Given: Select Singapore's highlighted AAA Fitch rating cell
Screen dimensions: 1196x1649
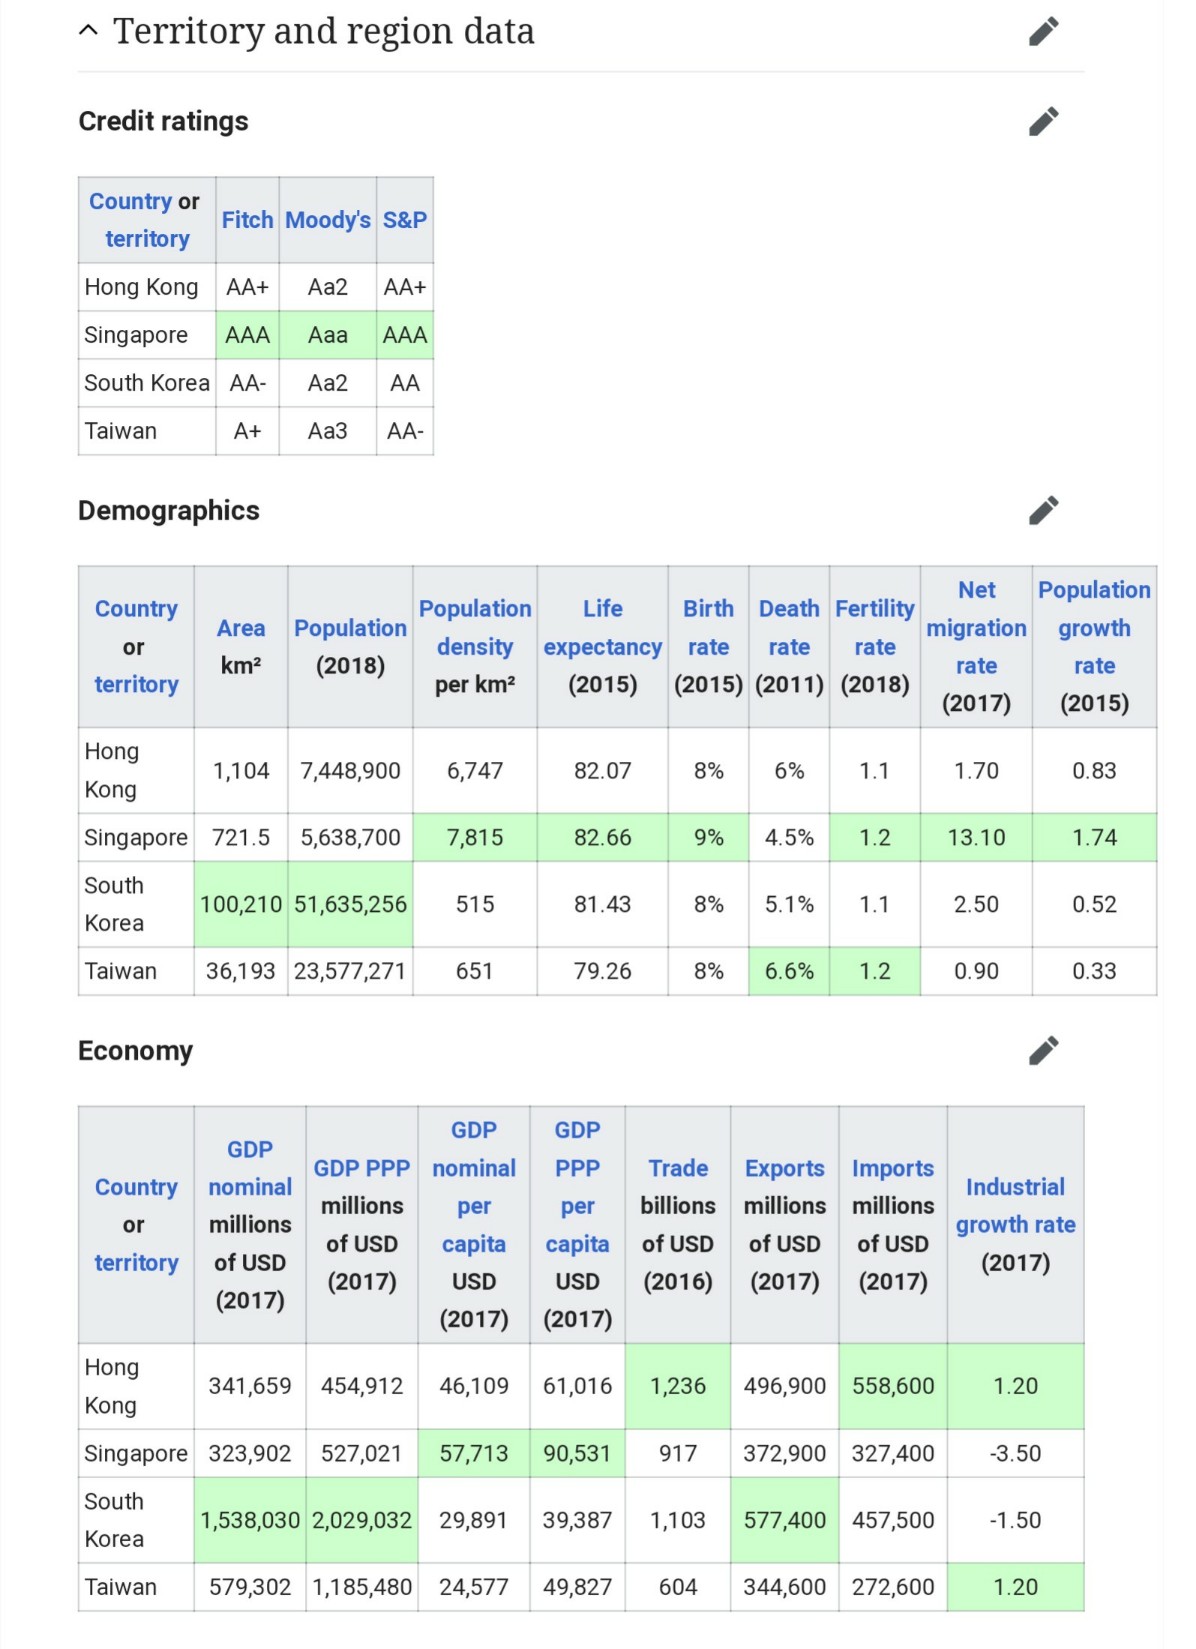Looking at the screenshot, I should [247, 335].
